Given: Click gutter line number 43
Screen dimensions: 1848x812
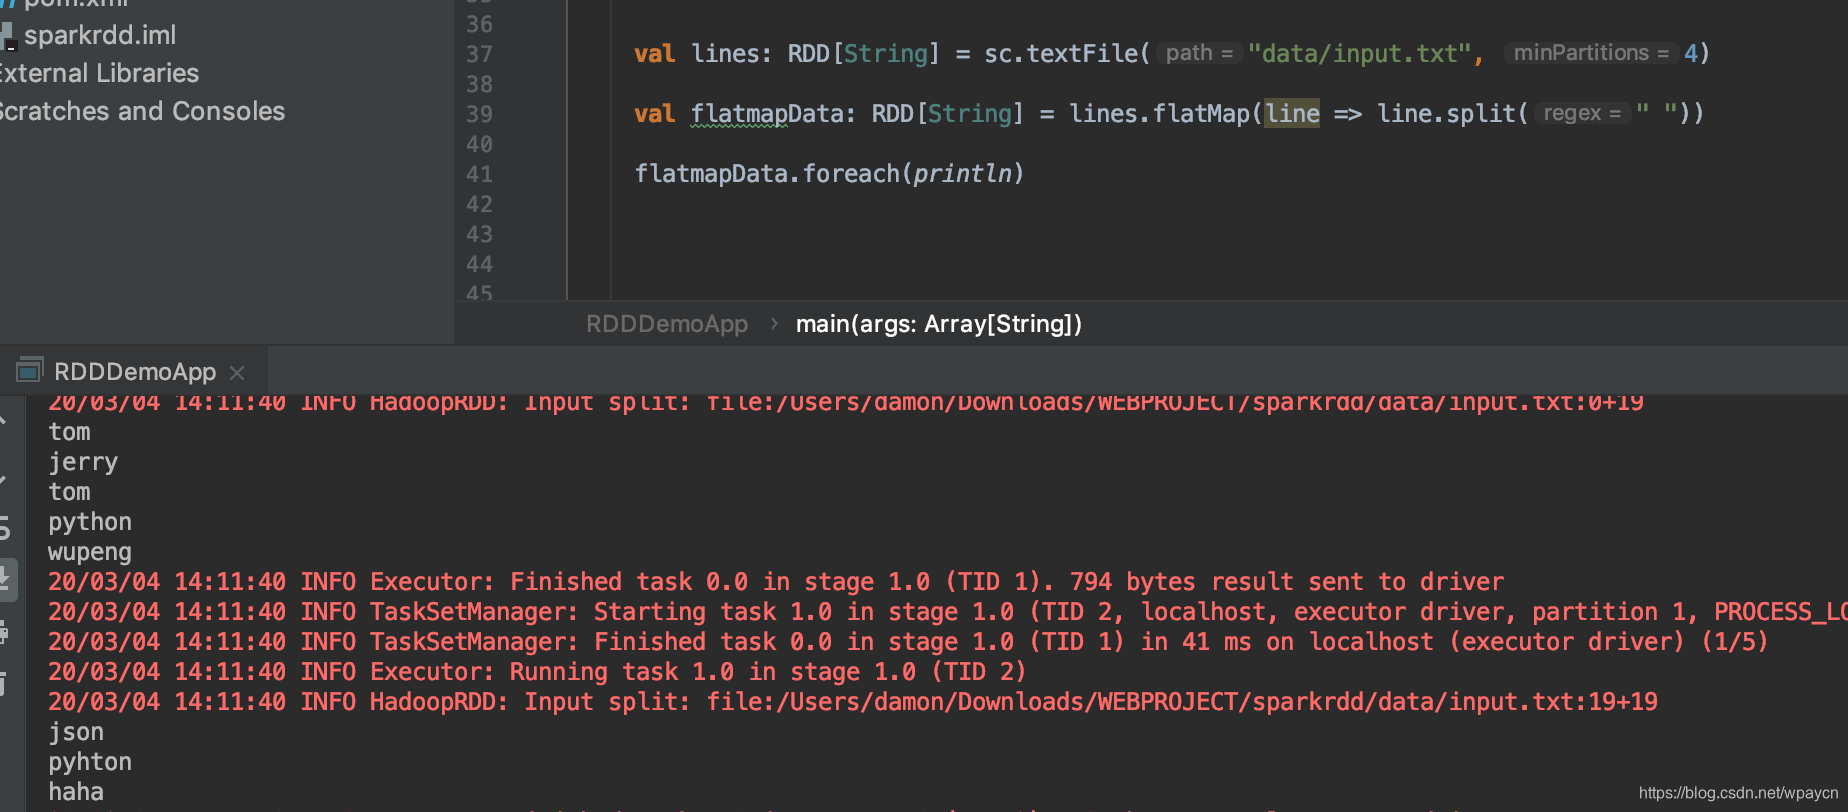Looking at the screenshot, I should [479, 234].
